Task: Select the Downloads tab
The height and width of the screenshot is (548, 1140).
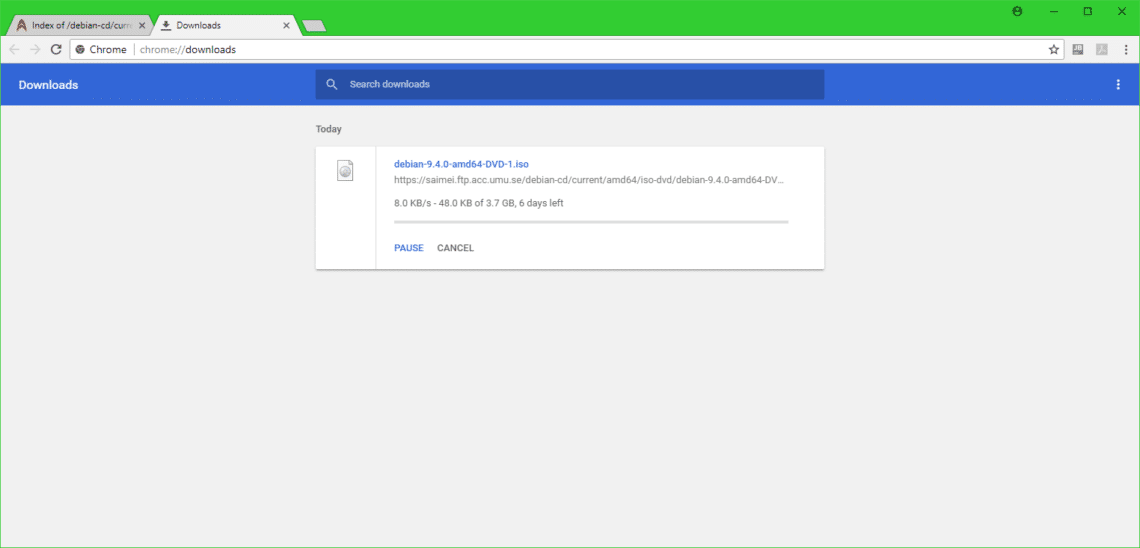Action: 226,25
